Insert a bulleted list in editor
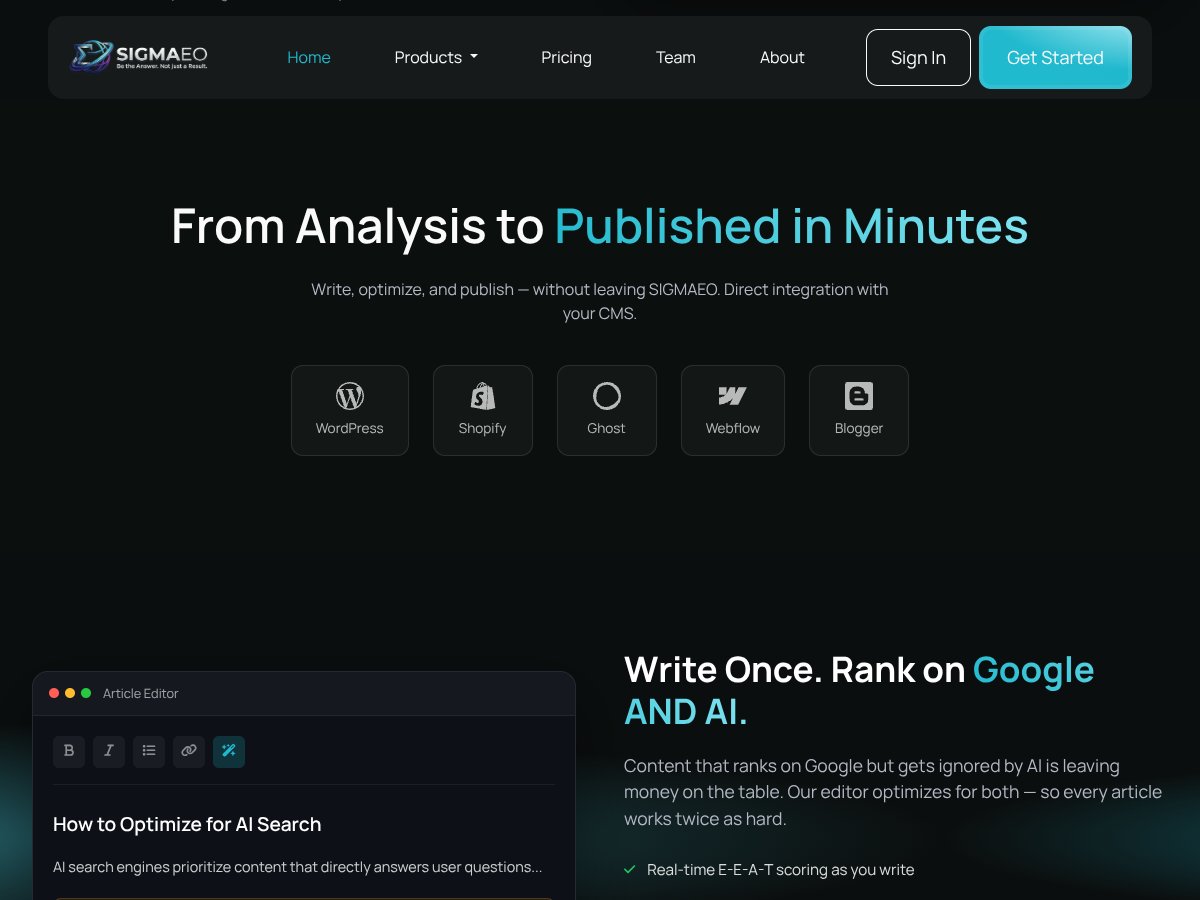The image size is (1200, 900). point(149,751)
